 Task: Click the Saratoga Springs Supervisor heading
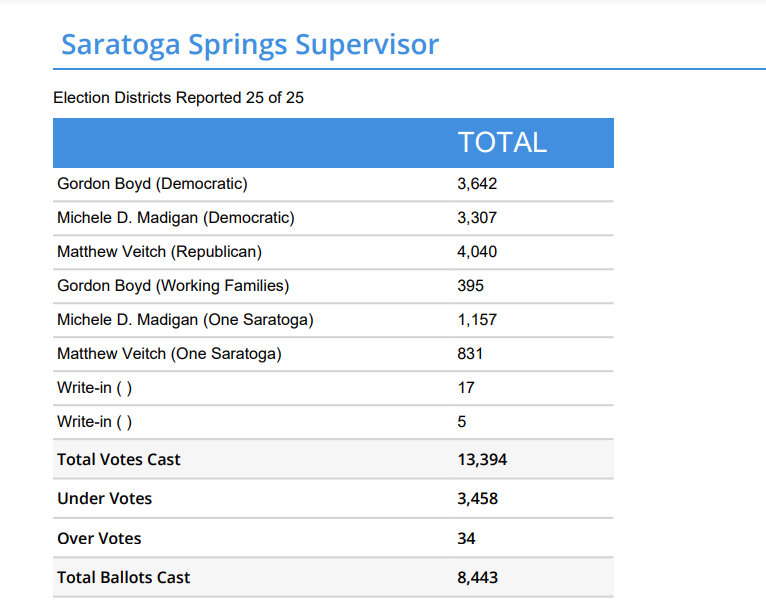point(250,45)
